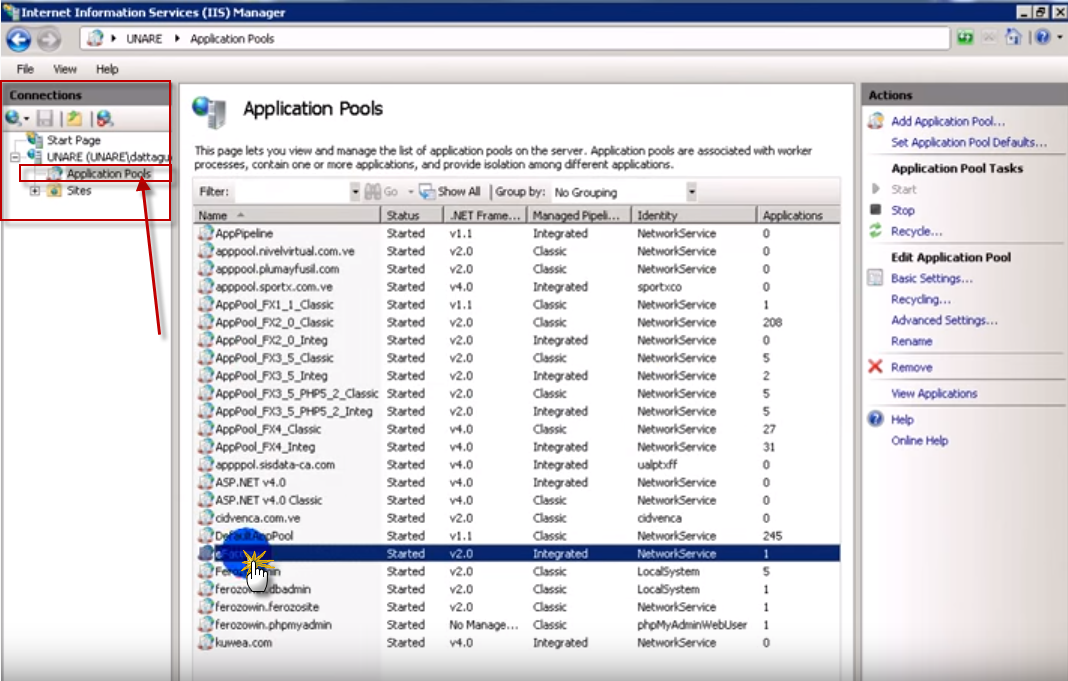Click the red Remove X icon
The width and height of the screenshot is (1068, 681).
click(x=875, y=367)
